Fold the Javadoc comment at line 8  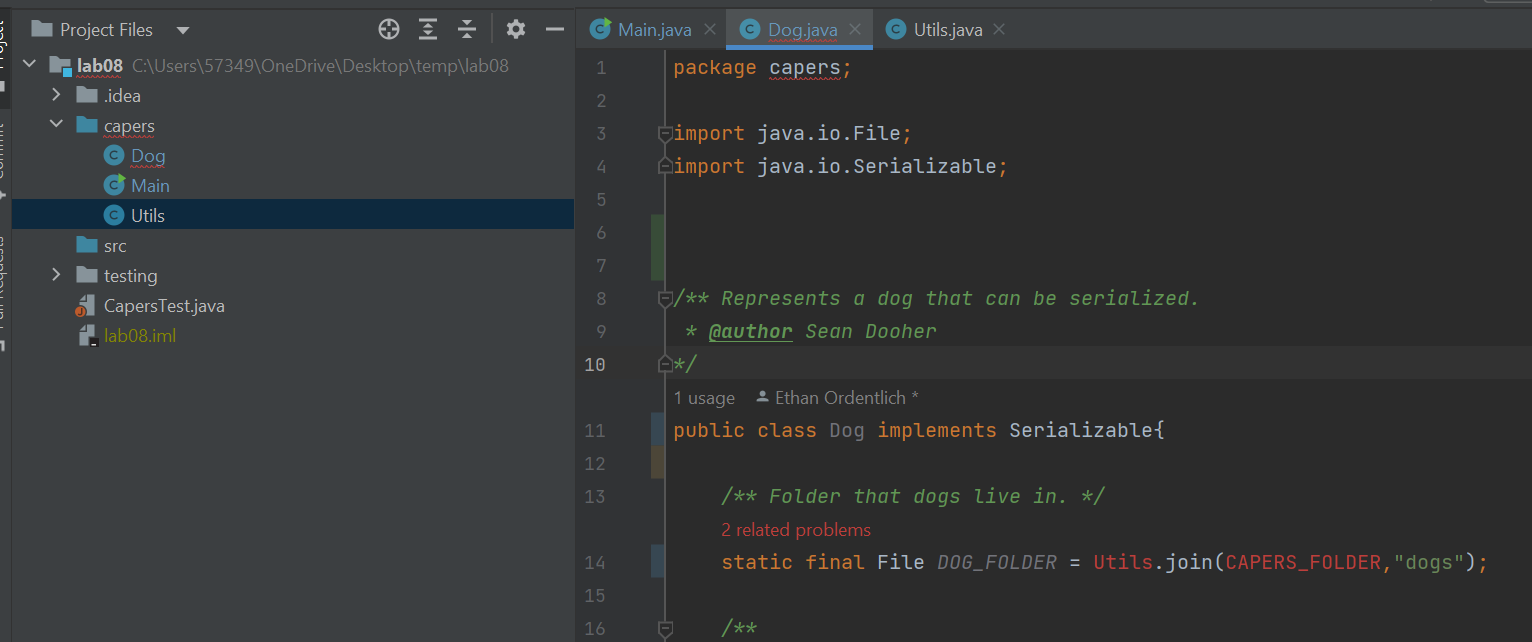664,298
